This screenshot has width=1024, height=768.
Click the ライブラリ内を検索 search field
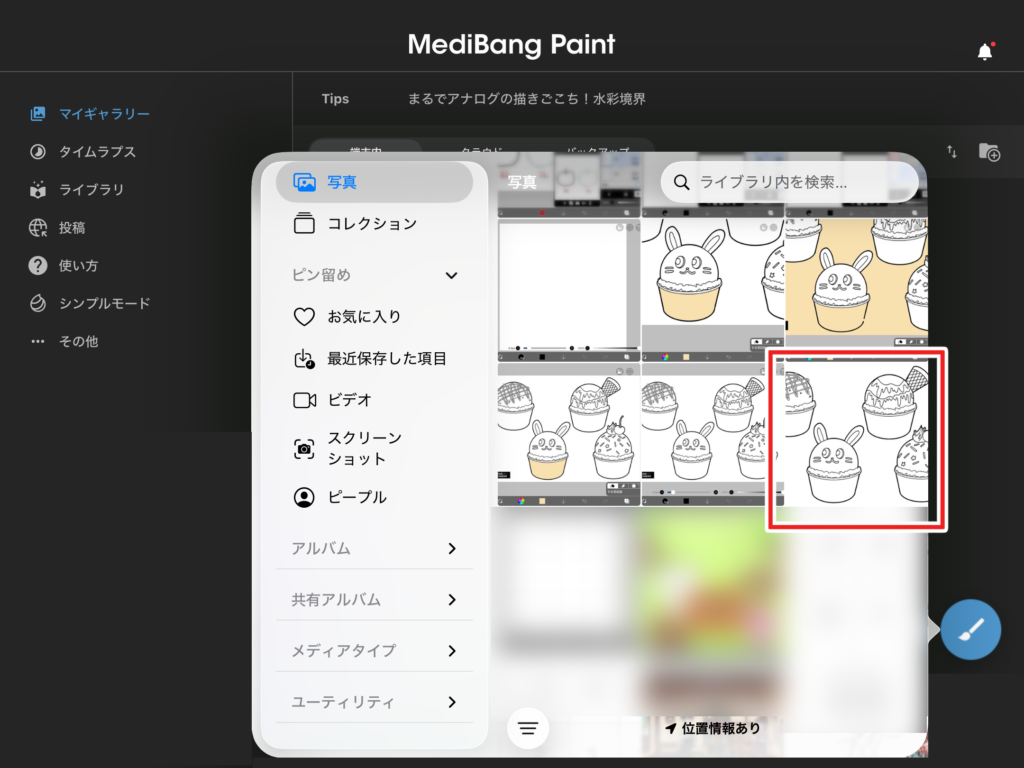(x=790, y=182)
